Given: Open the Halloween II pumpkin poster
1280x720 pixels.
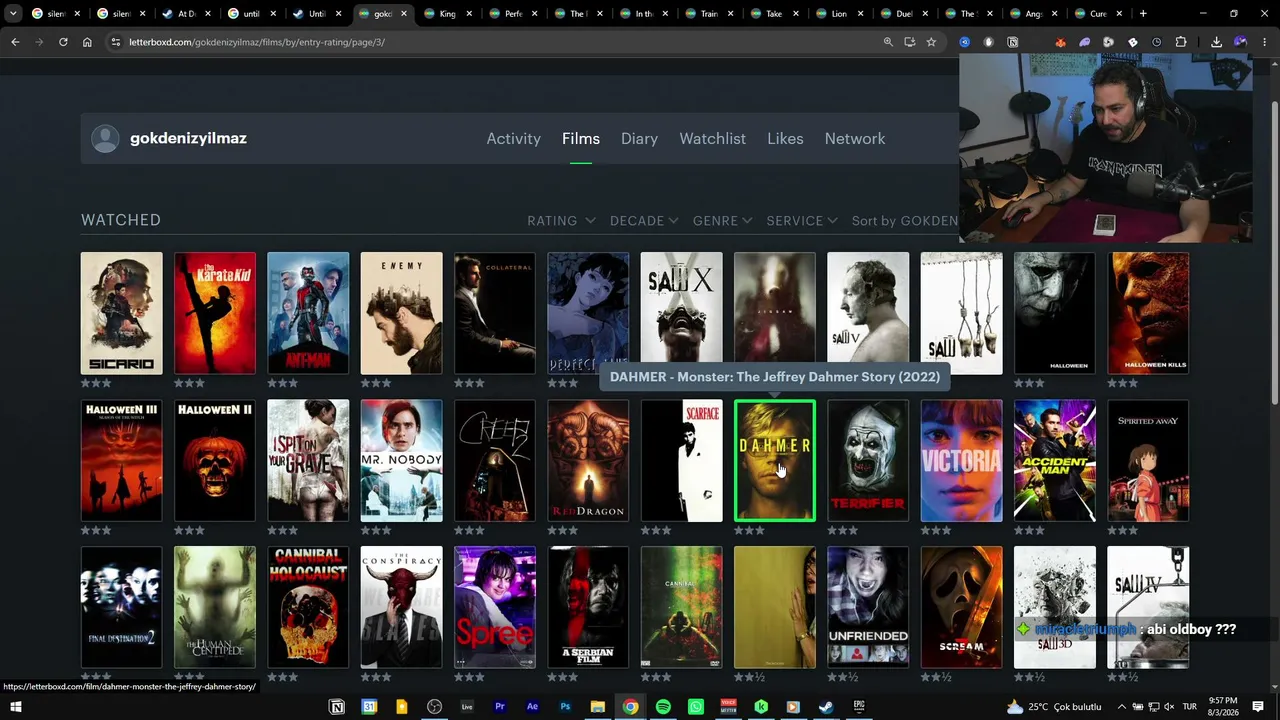Looking at the screenshot, I should point(215,461).
